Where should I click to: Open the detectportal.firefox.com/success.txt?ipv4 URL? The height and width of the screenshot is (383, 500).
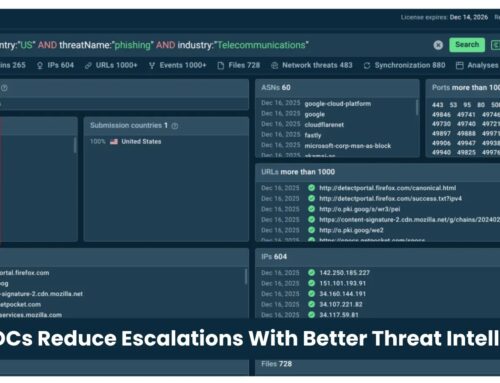tap(390, 199)
